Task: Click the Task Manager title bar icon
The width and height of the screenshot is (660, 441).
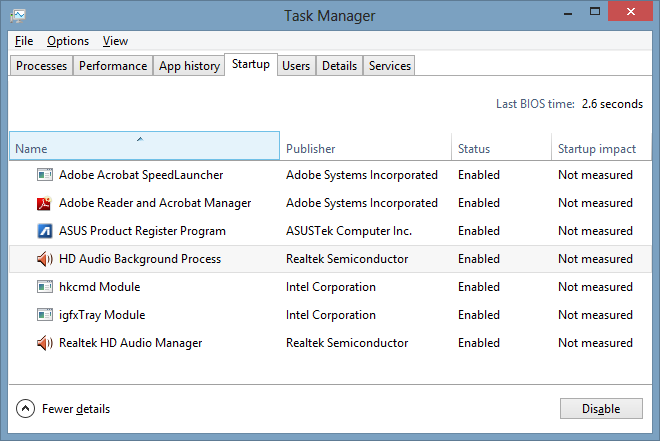Action: pyautogui.click(x=19, y=16)
